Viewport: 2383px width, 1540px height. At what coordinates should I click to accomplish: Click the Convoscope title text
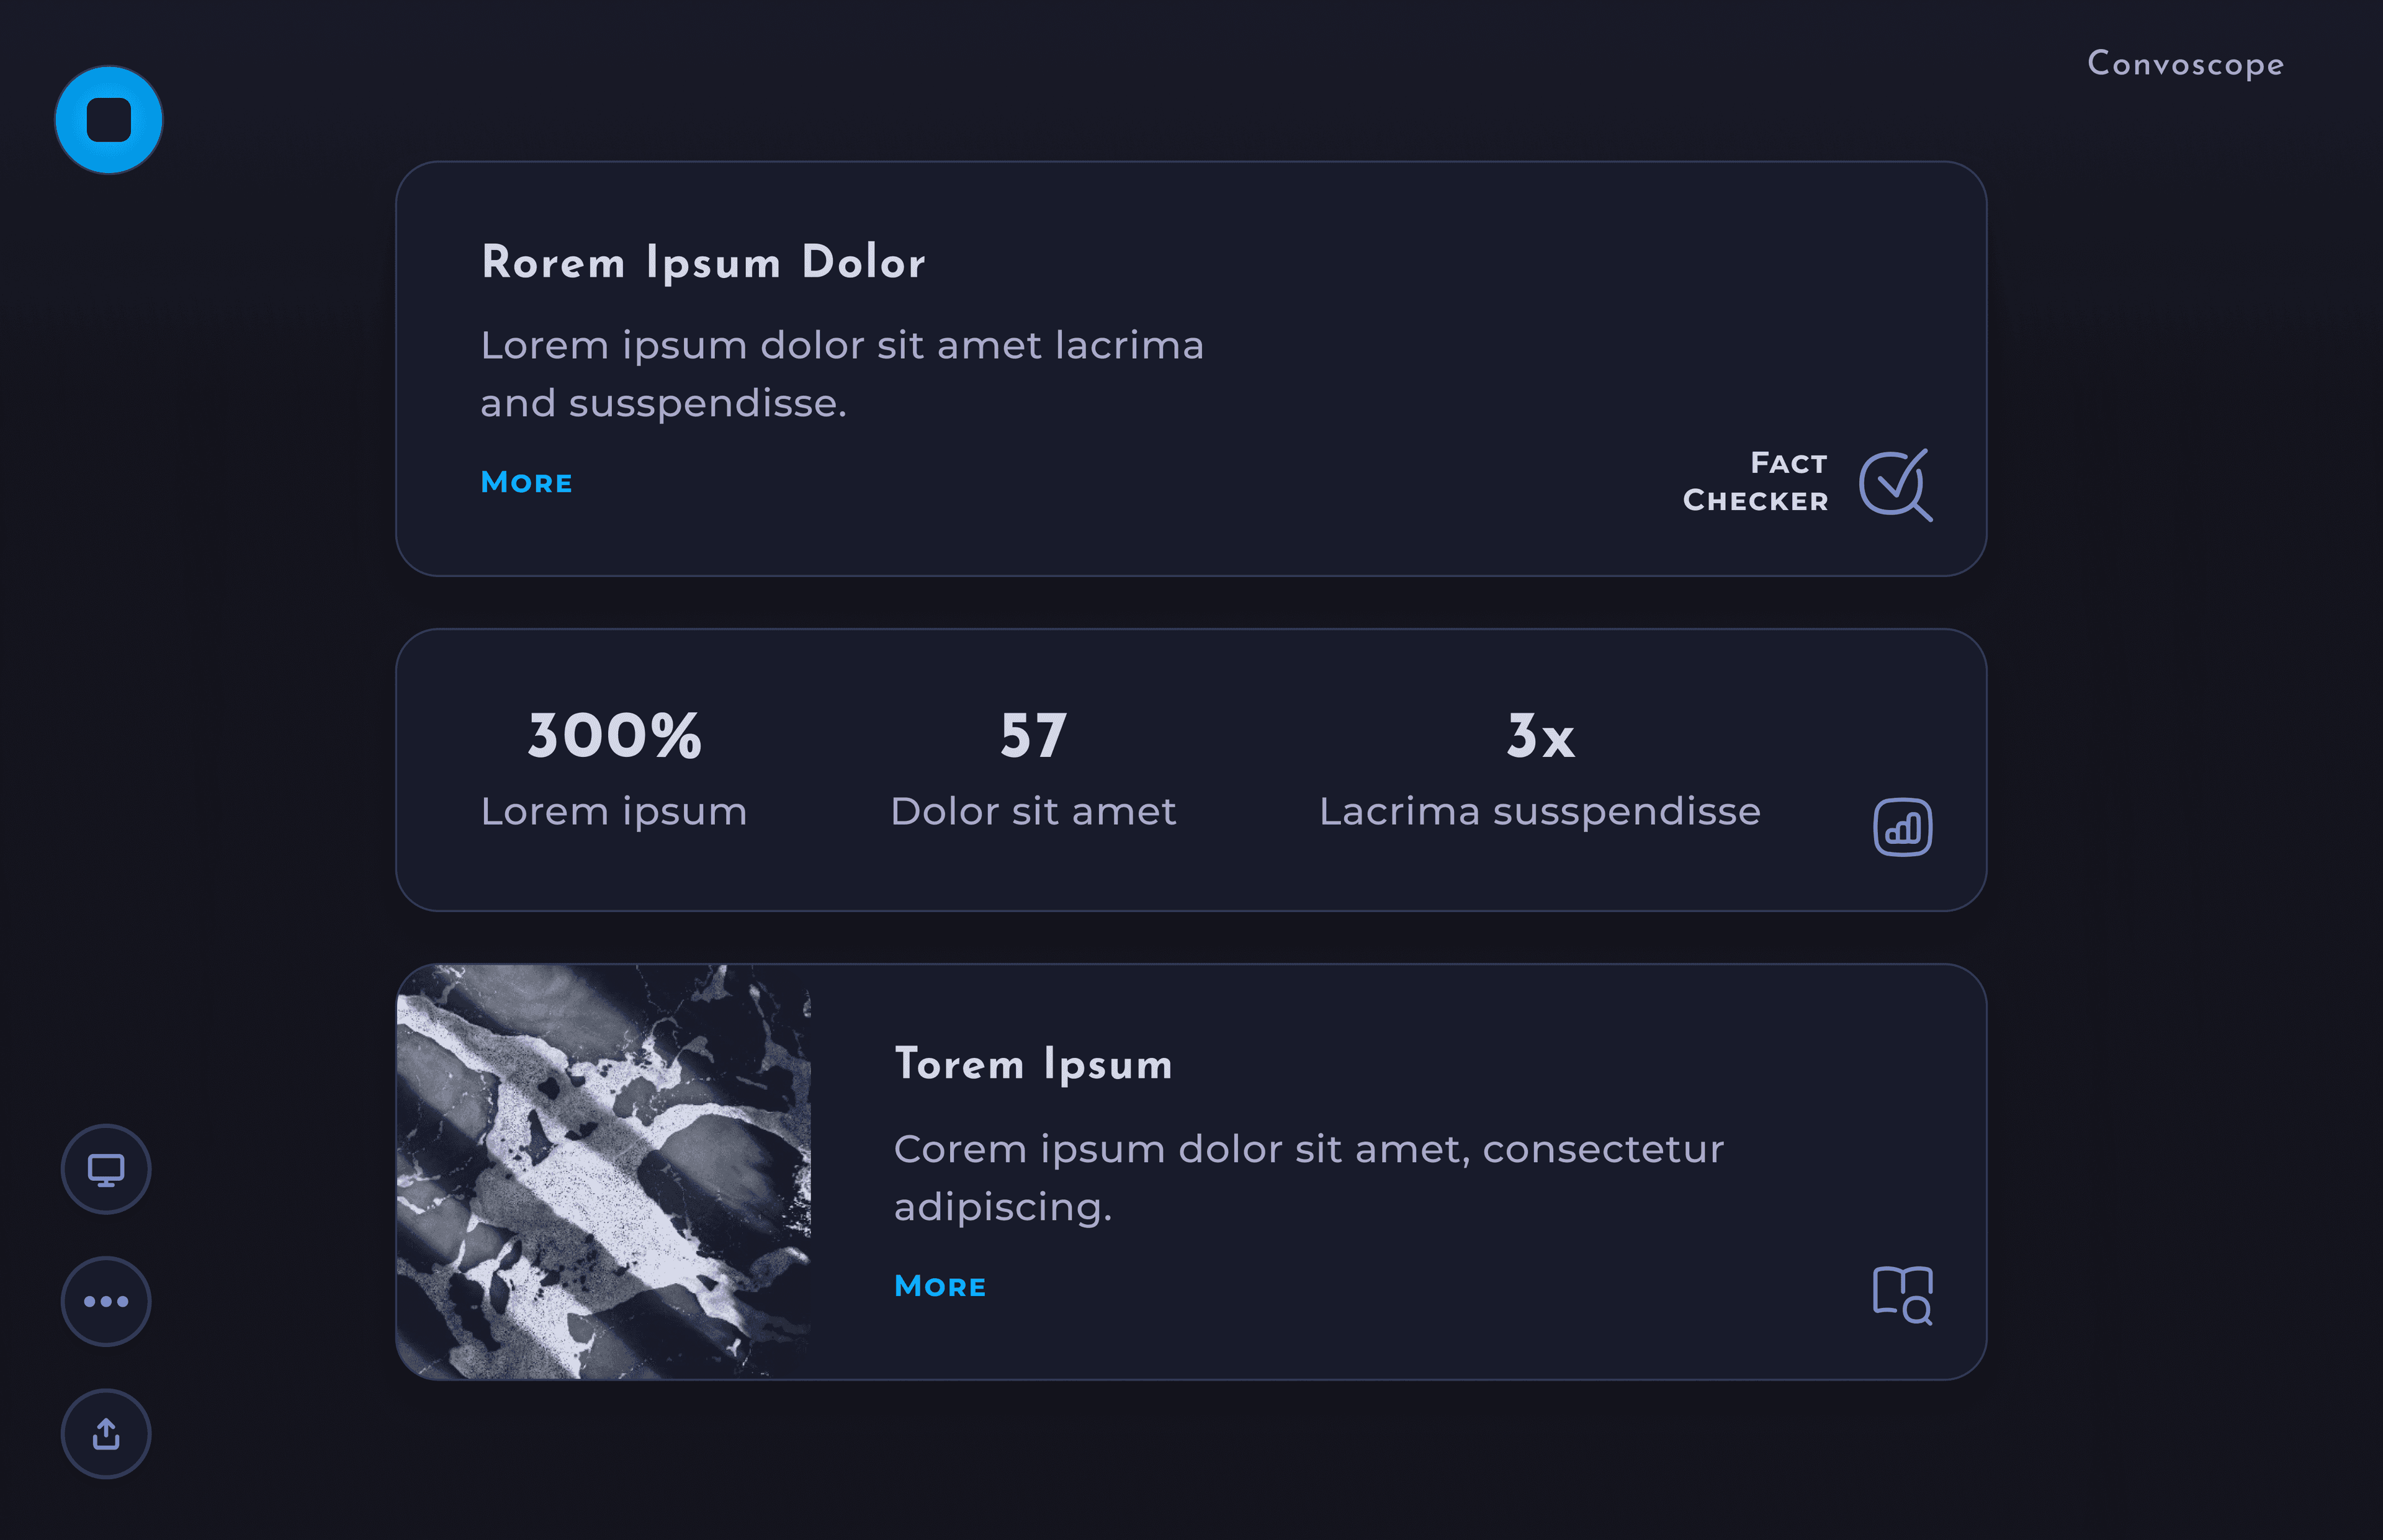[x=2185, y=64]
